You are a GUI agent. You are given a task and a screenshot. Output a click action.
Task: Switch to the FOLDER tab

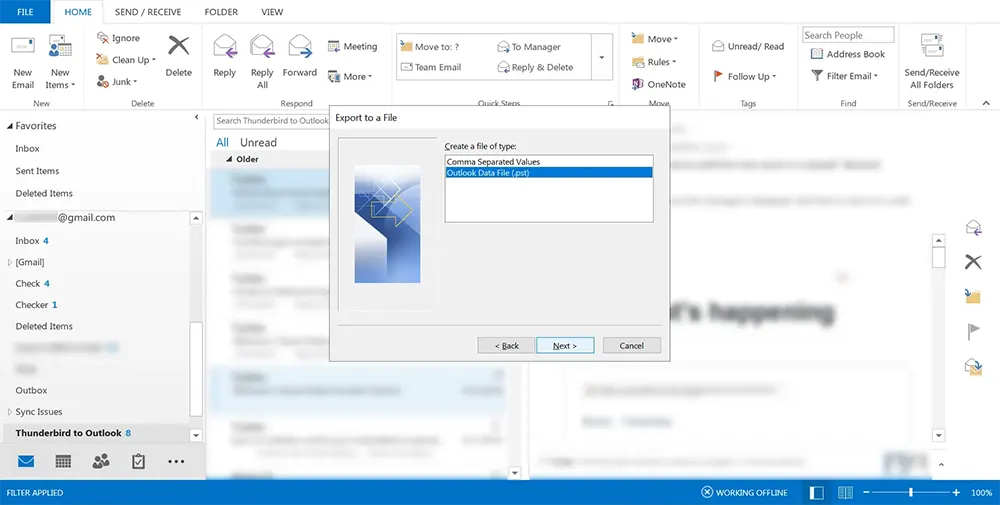pyautogui.click(x=221, y=11)
